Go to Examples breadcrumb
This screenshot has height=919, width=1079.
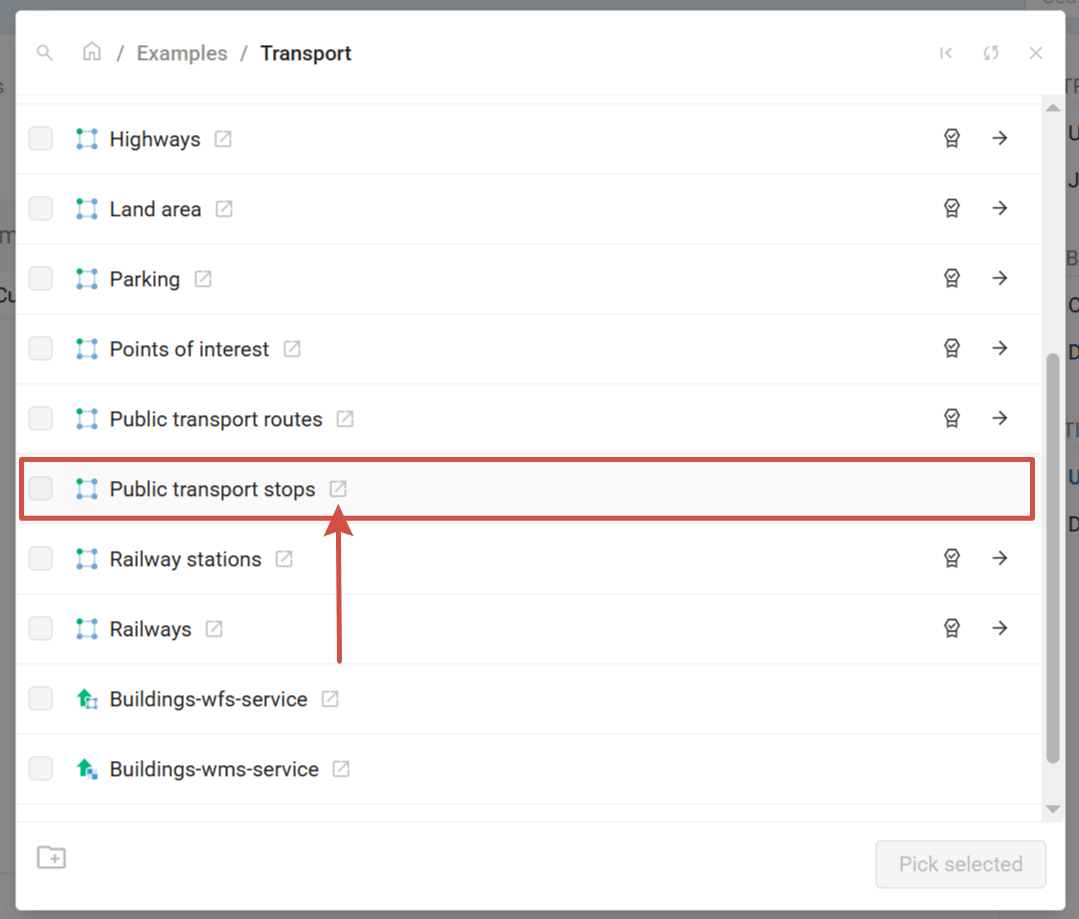point(182,53)
